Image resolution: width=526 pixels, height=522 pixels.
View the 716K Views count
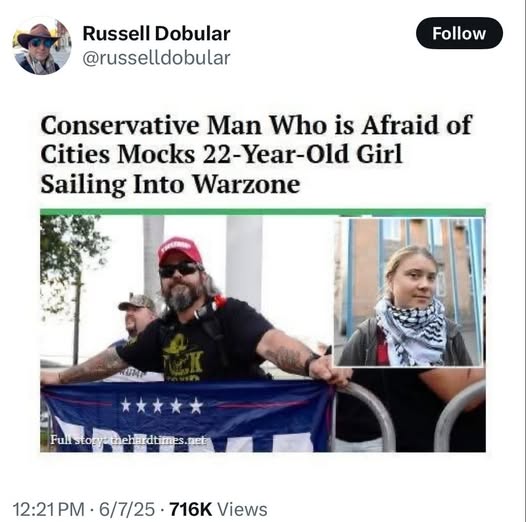[219, 510]
